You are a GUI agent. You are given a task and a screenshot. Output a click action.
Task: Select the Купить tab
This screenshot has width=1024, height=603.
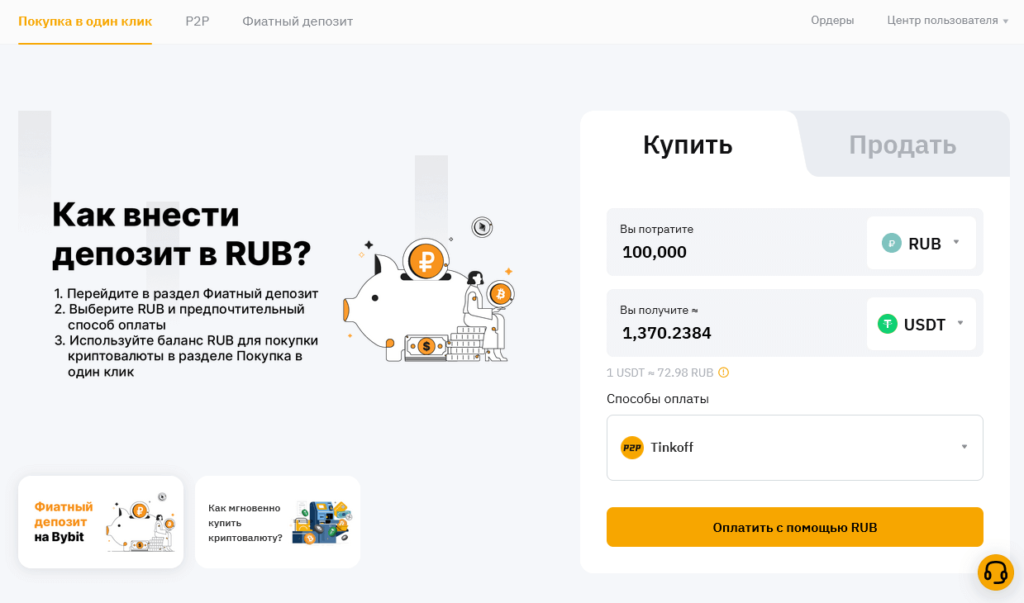(689, 144)
